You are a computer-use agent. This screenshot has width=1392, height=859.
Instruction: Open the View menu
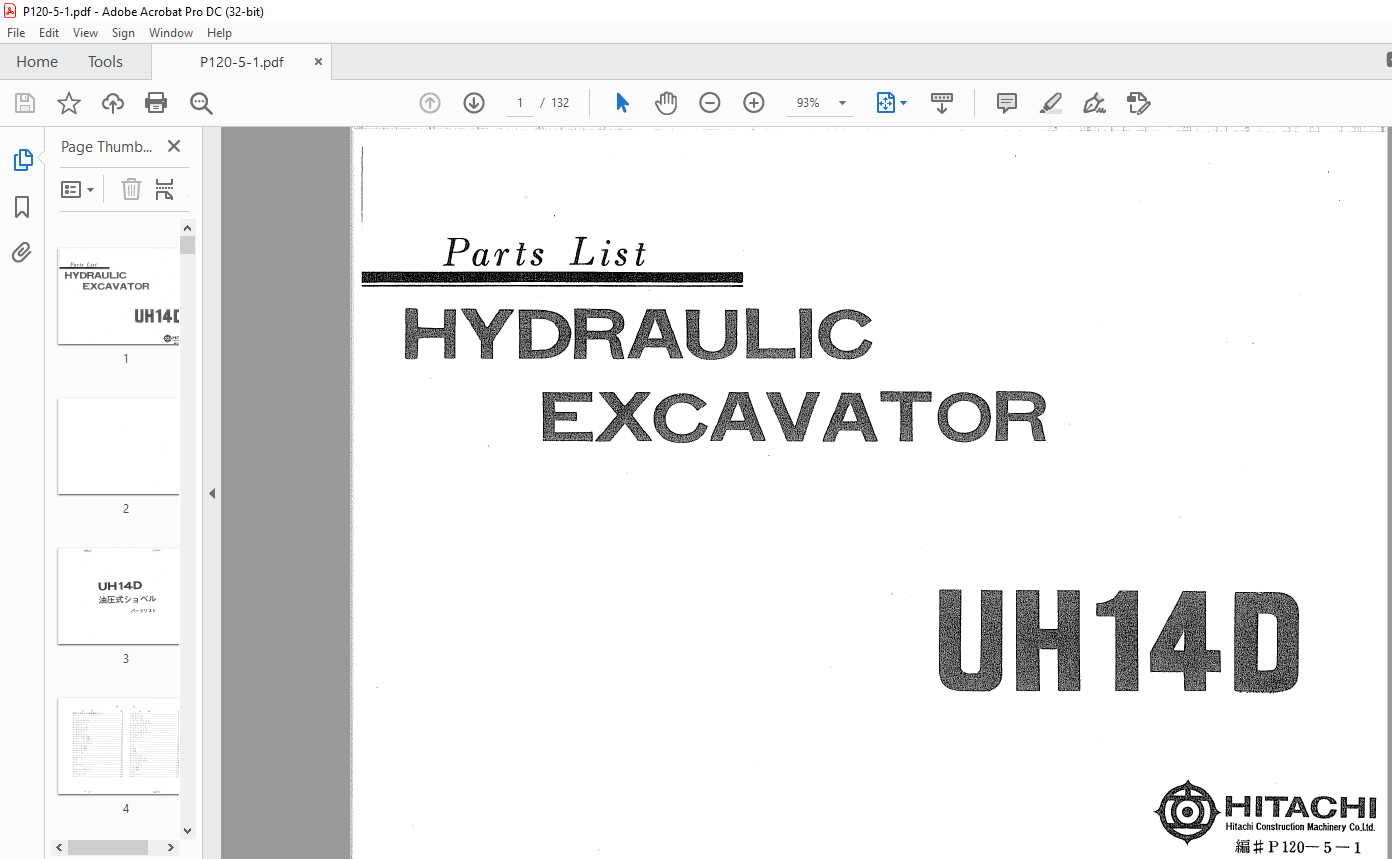85,33
